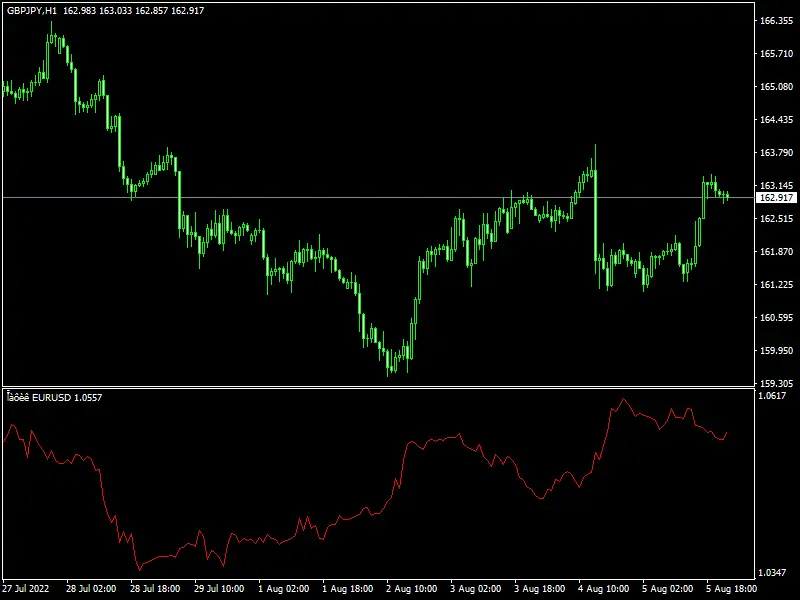Click the 159.950 price axis label
The height and width of the screenshot is (600, 800).
[777, 351]
